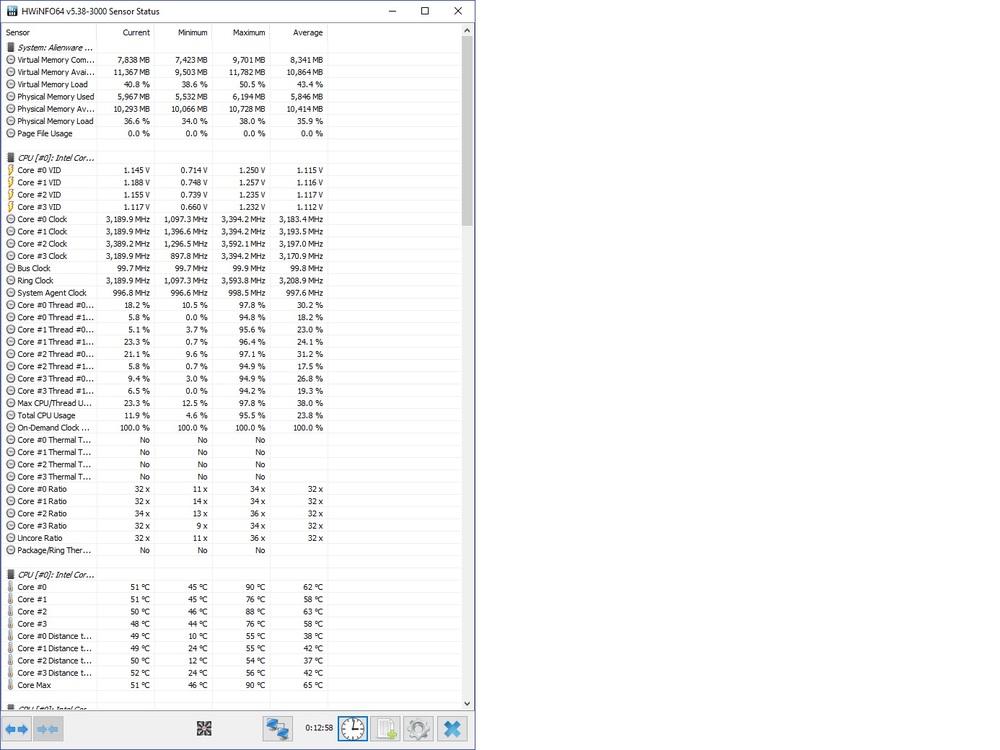This screenshot has width=1000, height=750.
Task: Open sensor settings gear icon
Action: (419, 729)
